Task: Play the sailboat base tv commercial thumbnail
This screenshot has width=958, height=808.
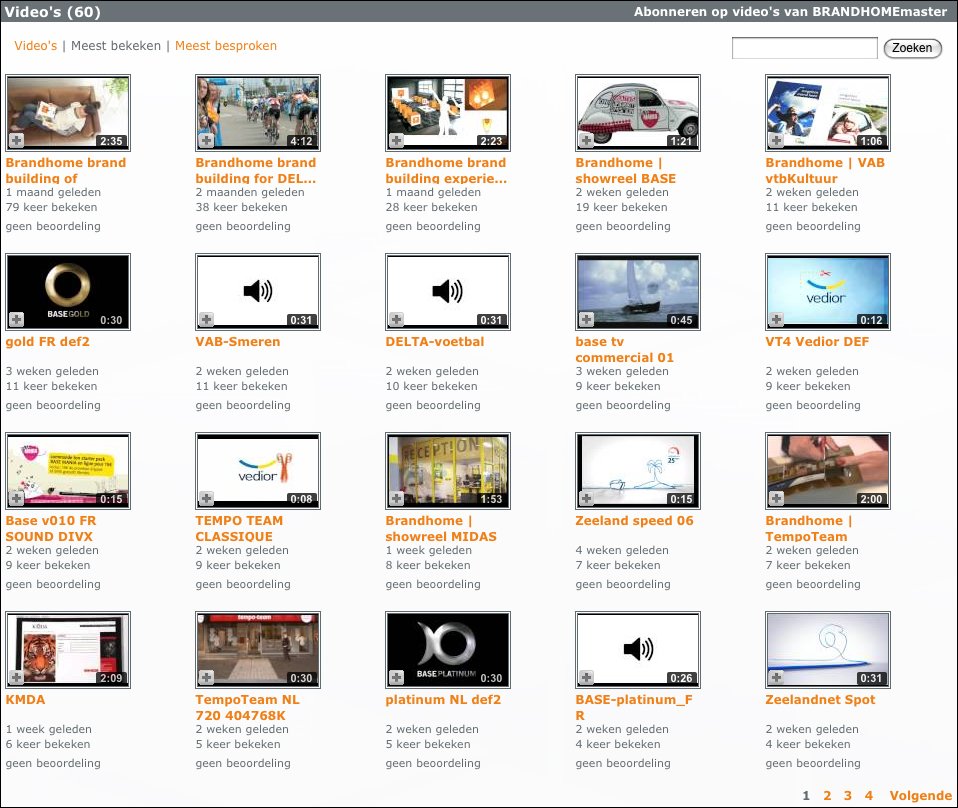Action: [638, 292]
